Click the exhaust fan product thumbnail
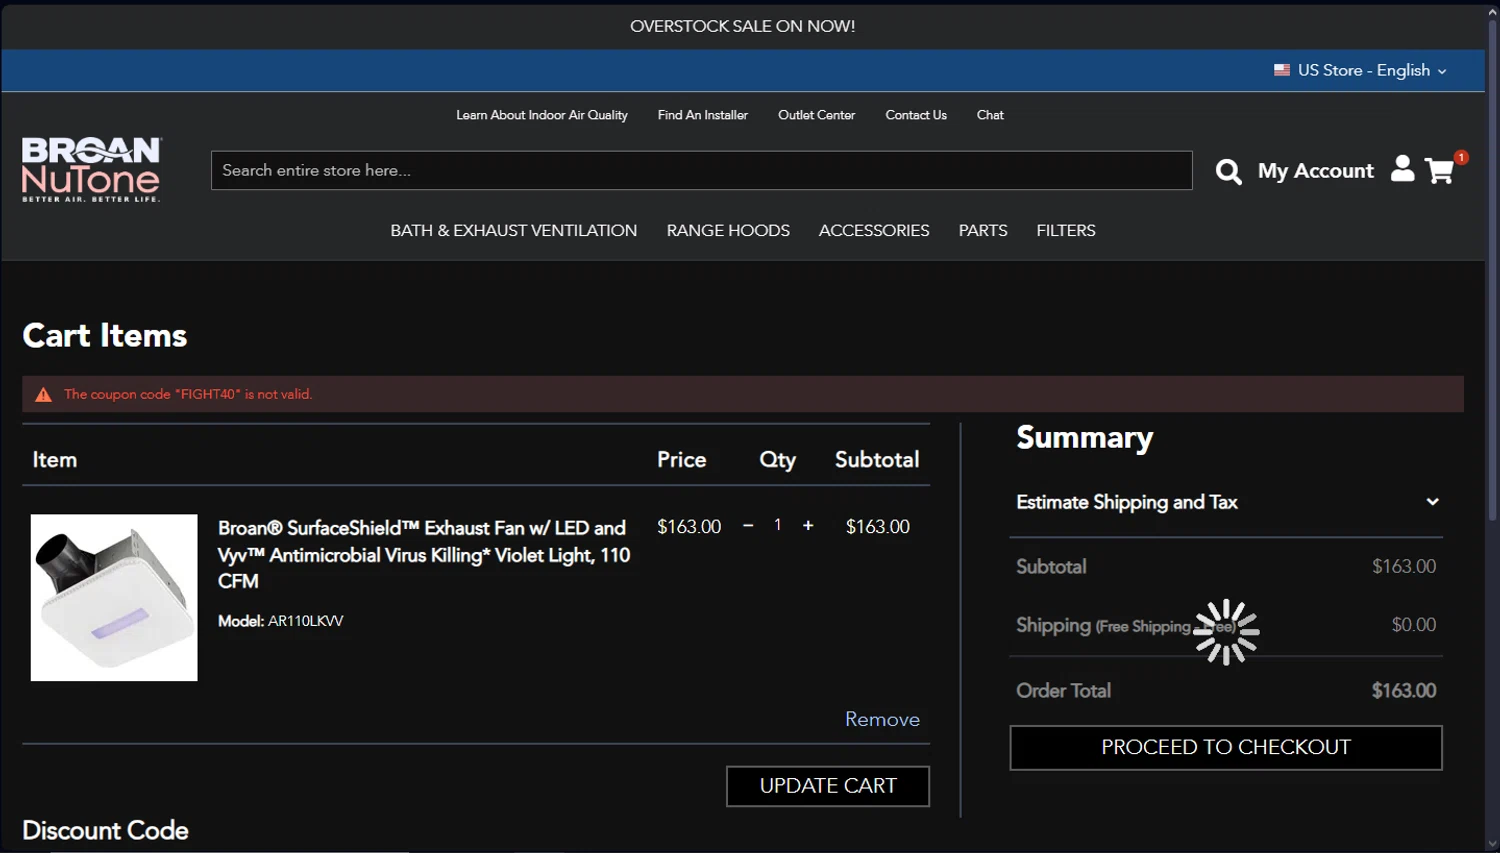The image size is (1500, 853). 114,597
